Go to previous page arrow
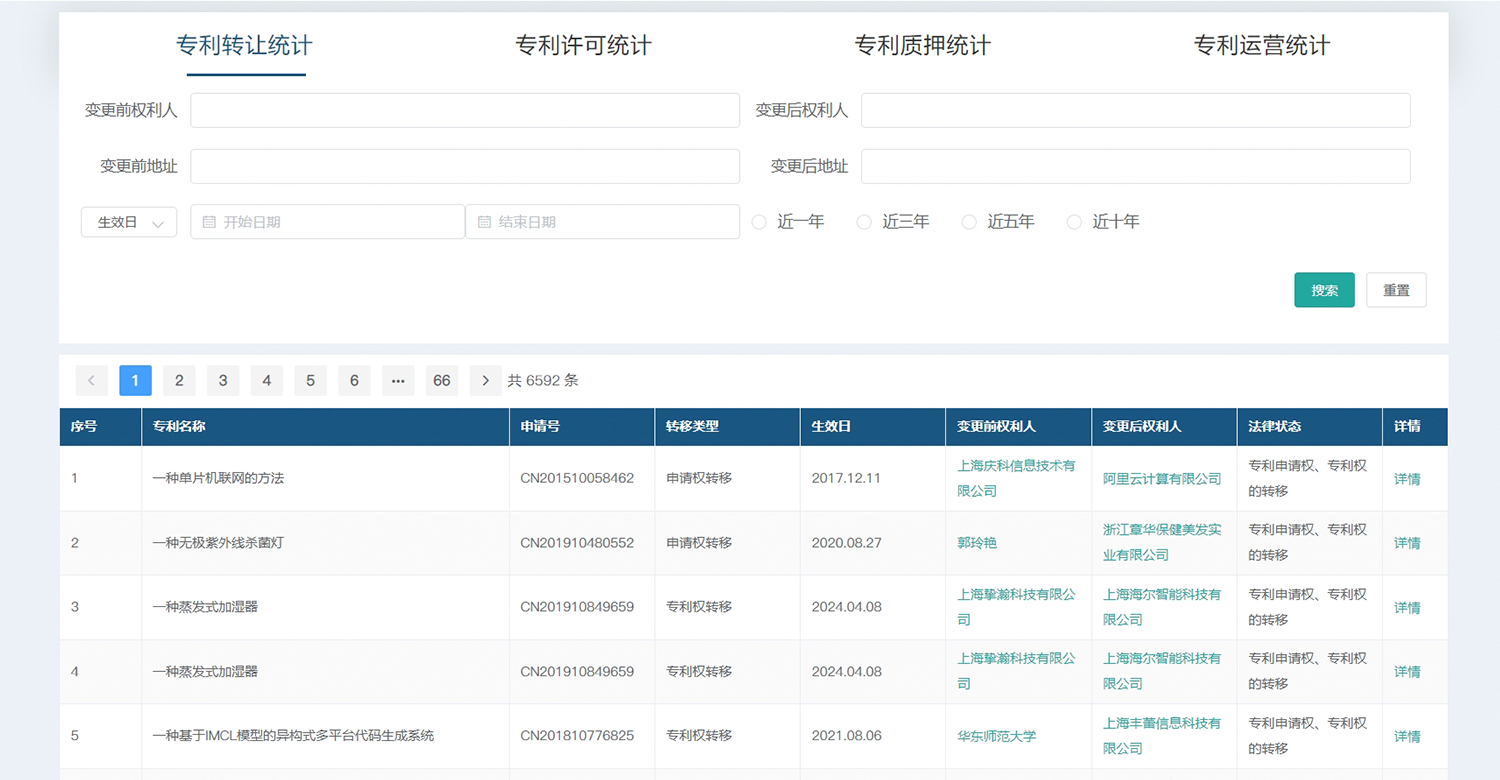 pos(91,380)
